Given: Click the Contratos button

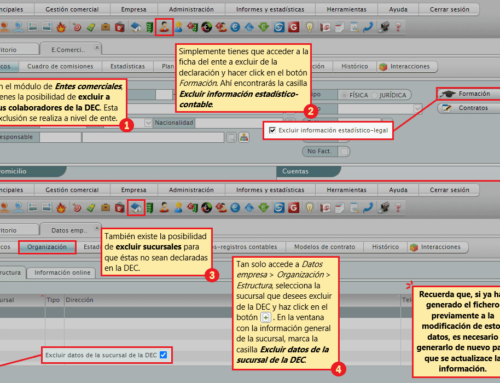Looking at the screenshot, I should (469, 108).
